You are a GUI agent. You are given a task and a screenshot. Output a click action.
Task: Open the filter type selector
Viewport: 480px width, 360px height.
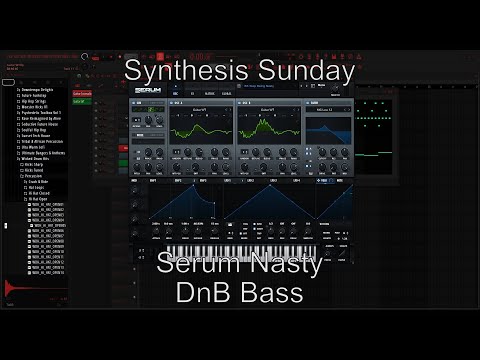[325, 110]
